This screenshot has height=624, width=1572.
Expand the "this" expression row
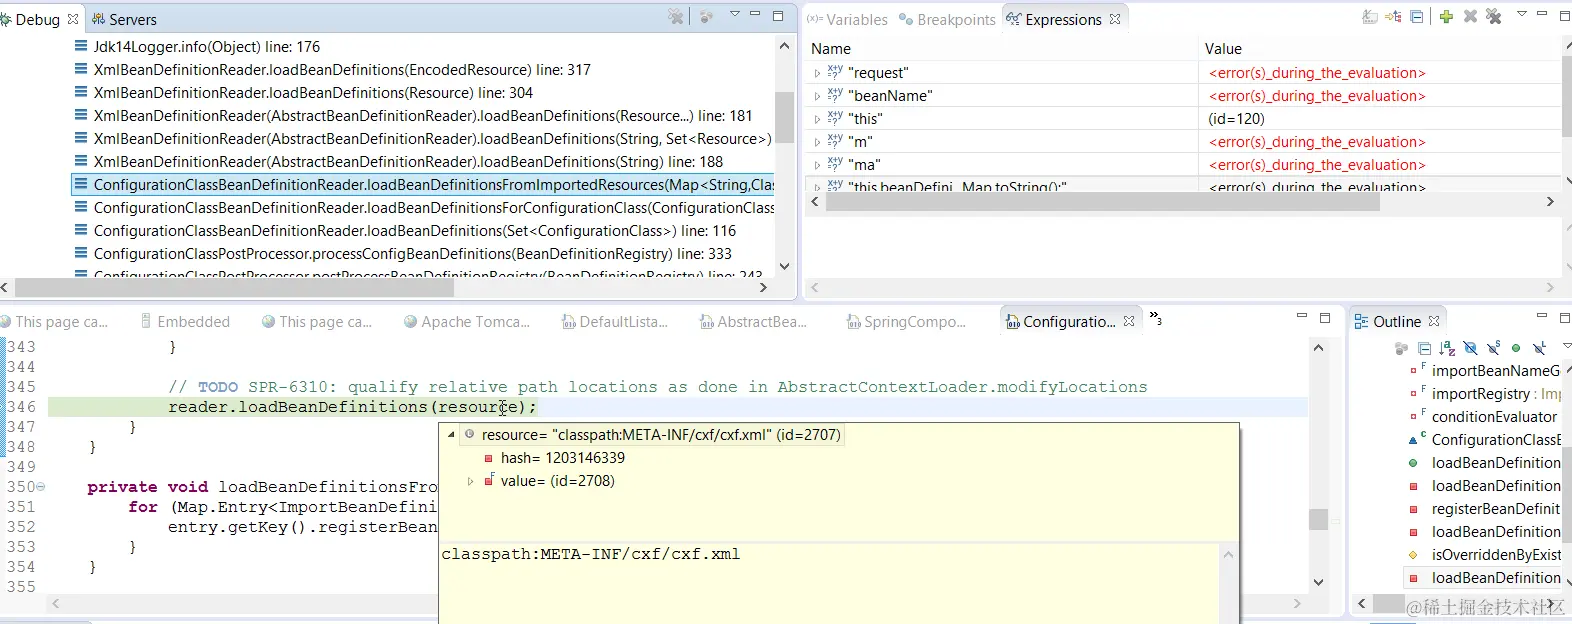point(817,119)
